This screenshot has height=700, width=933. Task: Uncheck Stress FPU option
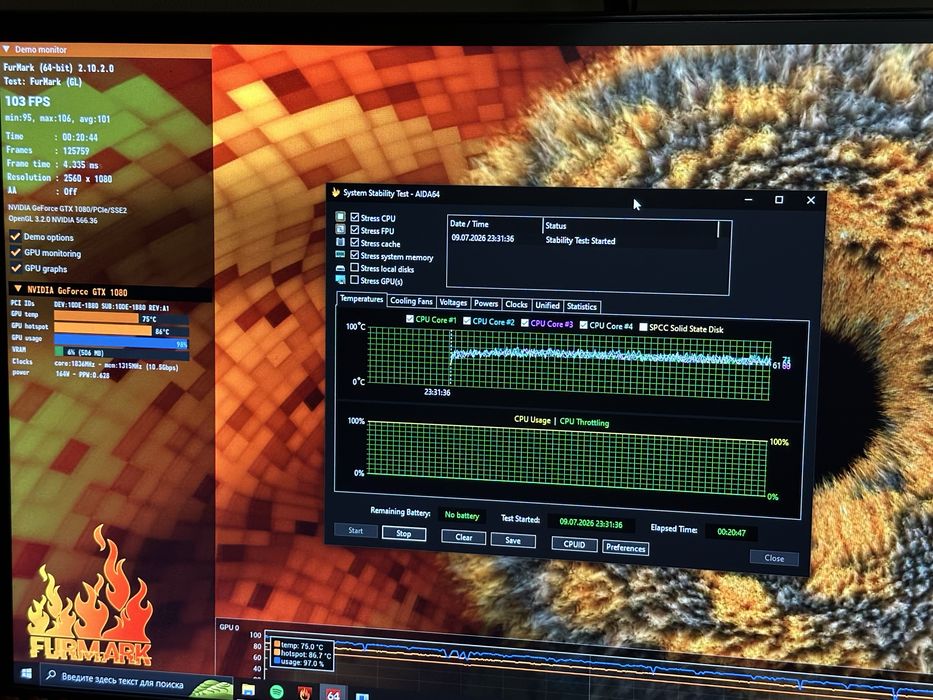(355, 230)
